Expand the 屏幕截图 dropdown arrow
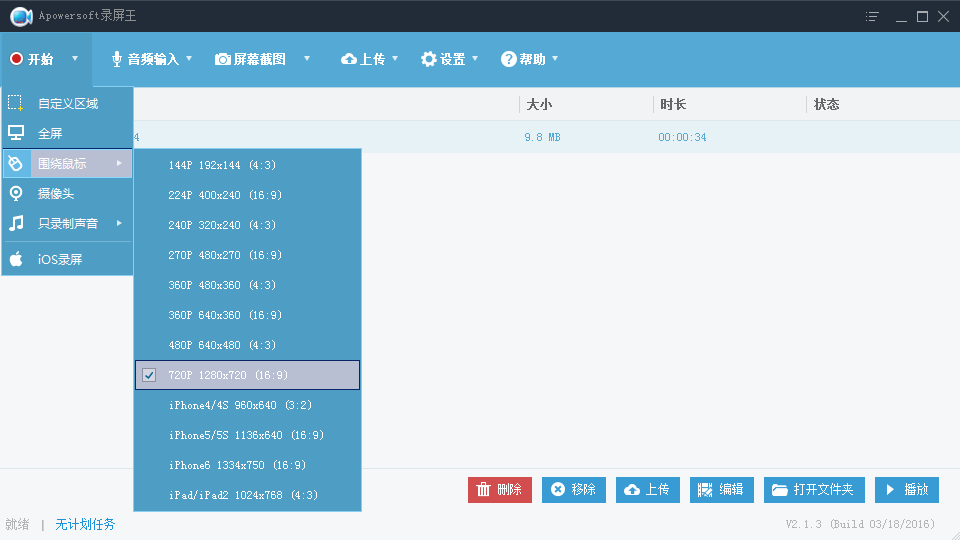Image resolution: width=960 pixels, height=540 pixels. coord(307,59)
